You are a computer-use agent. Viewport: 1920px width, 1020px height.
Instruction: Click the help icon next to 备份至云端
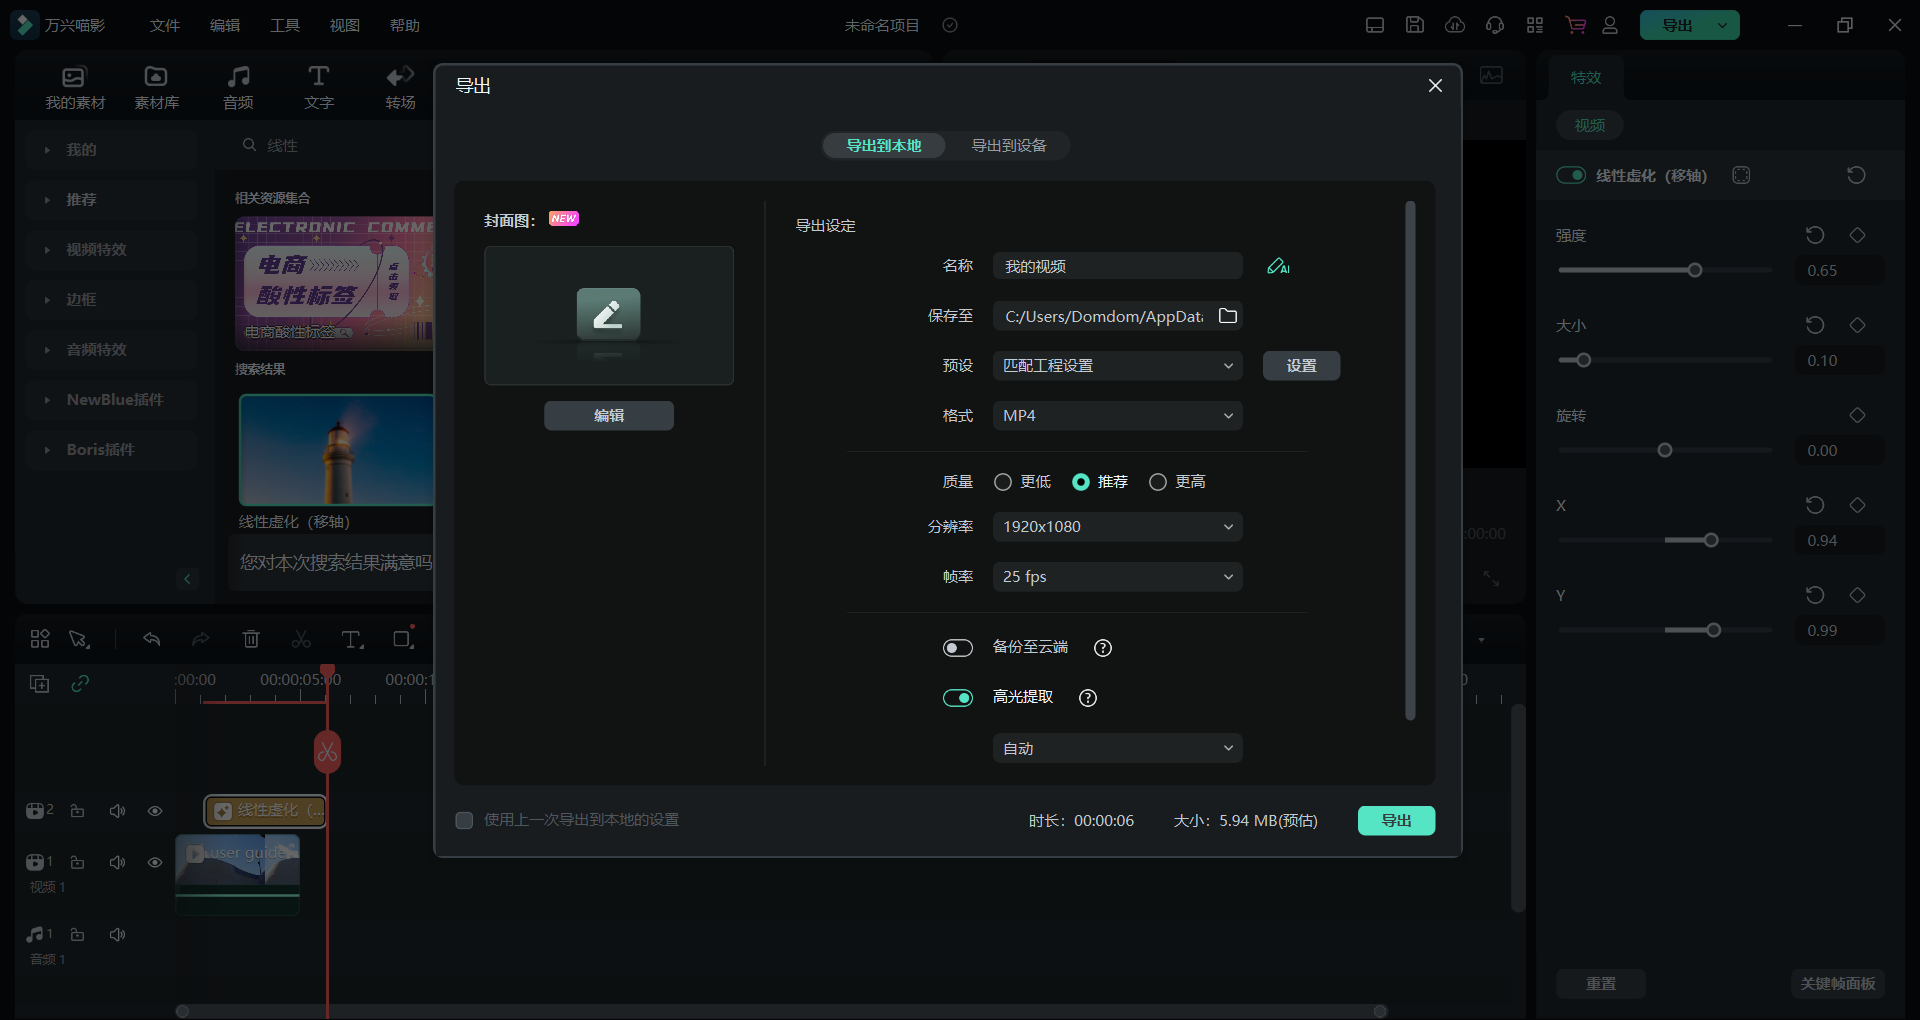tap(1103, 648)
